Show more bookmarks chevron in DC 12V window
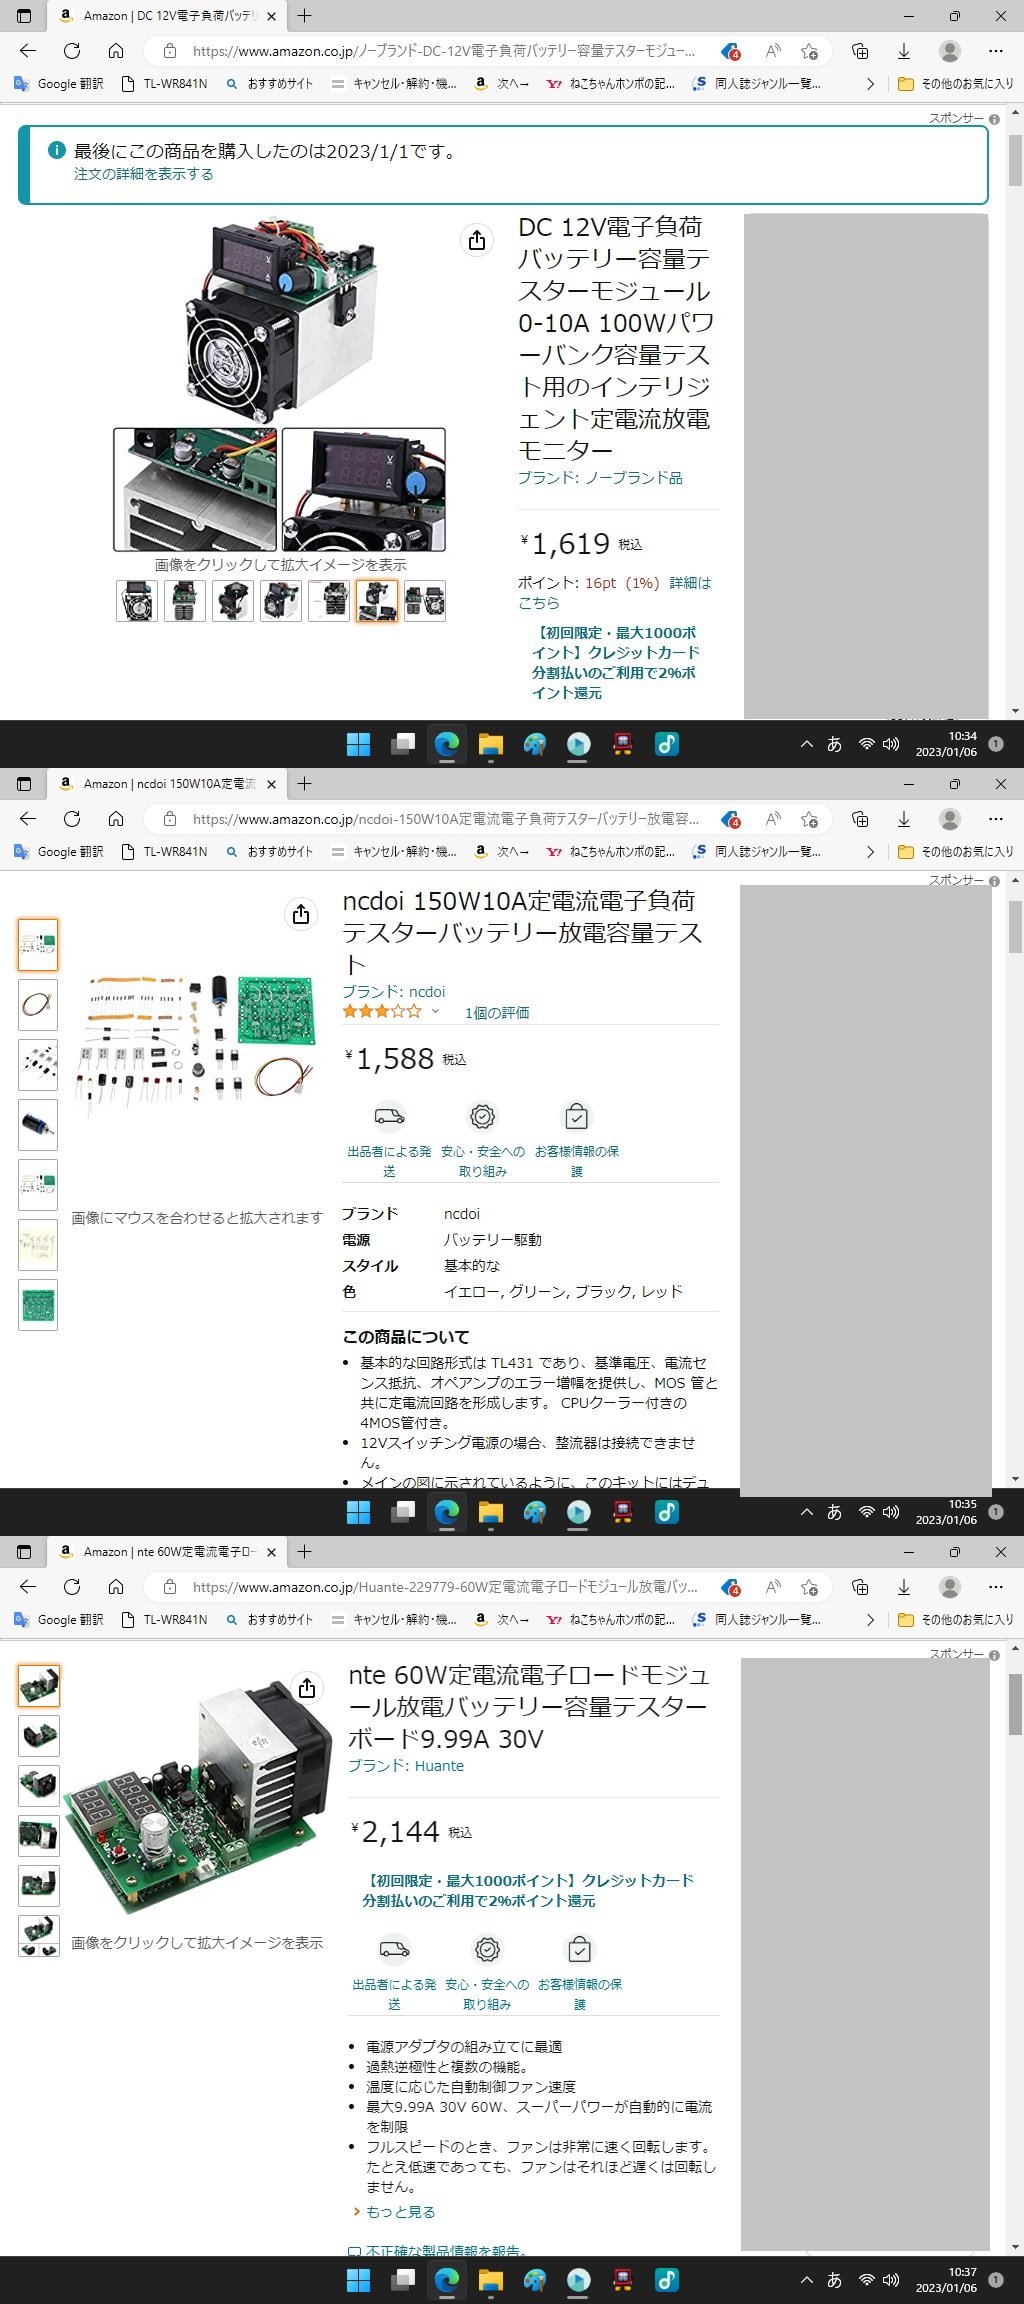The width and height of the screenshot is (1024, 2304). pos(870,84)
